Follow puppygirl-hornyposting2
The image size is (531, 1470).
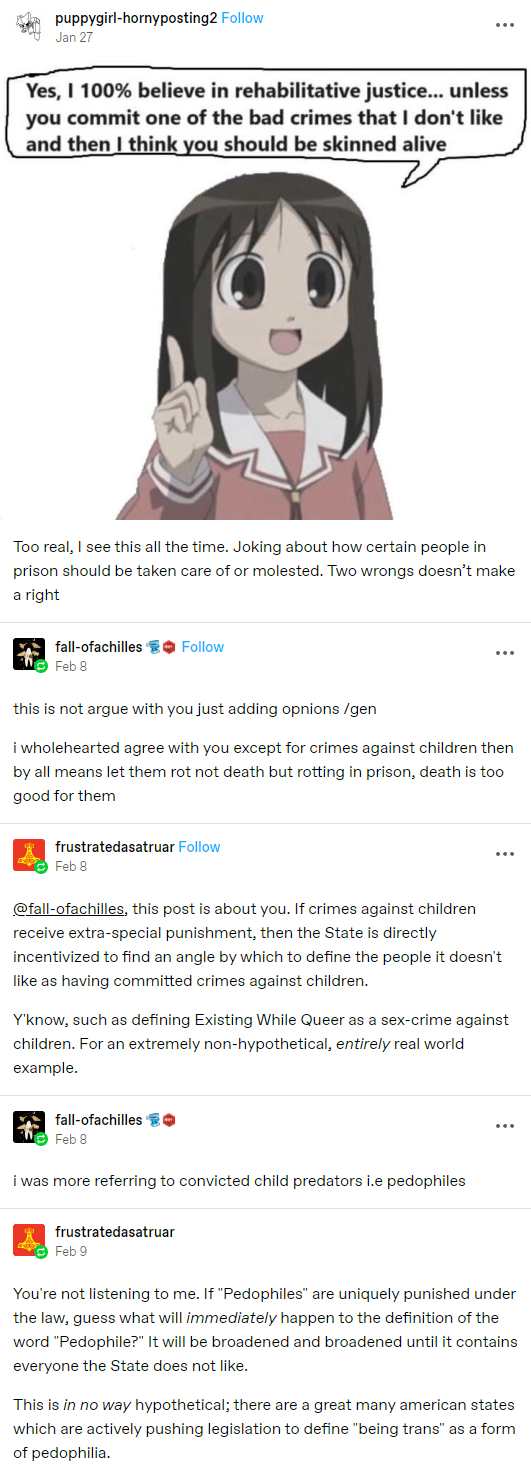tap(242, 19)
